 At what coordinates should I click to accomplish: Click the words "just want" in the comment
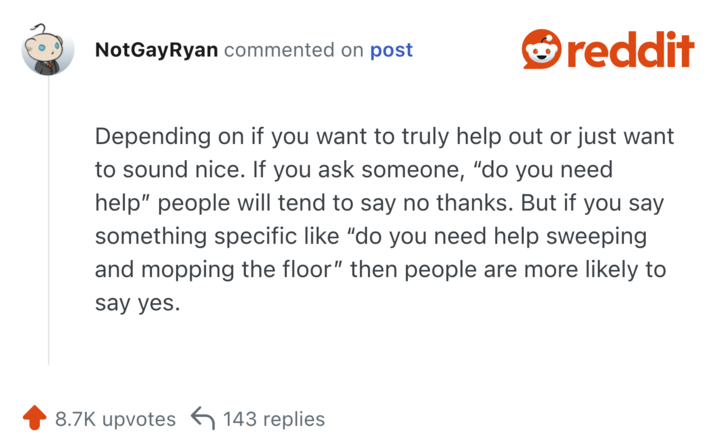click(x=628, y=136)
